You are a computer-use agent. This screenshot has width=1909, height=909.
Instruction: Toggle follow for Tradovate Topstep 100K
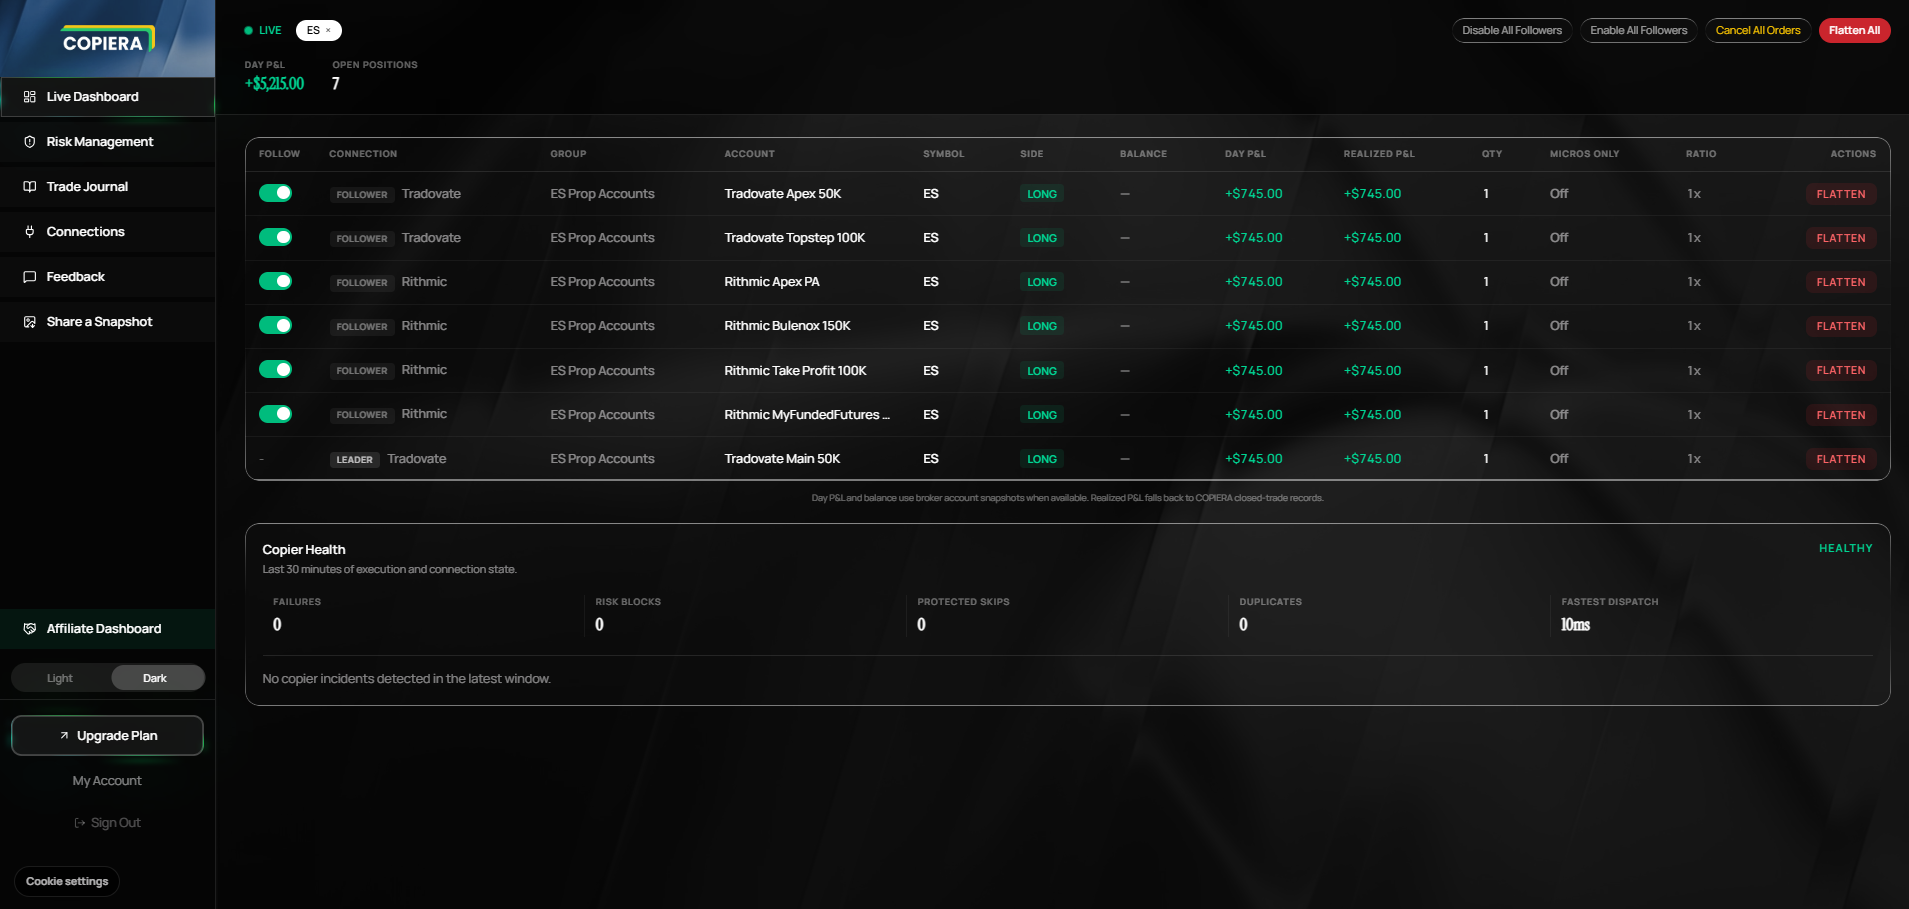[x=275, y=237]
